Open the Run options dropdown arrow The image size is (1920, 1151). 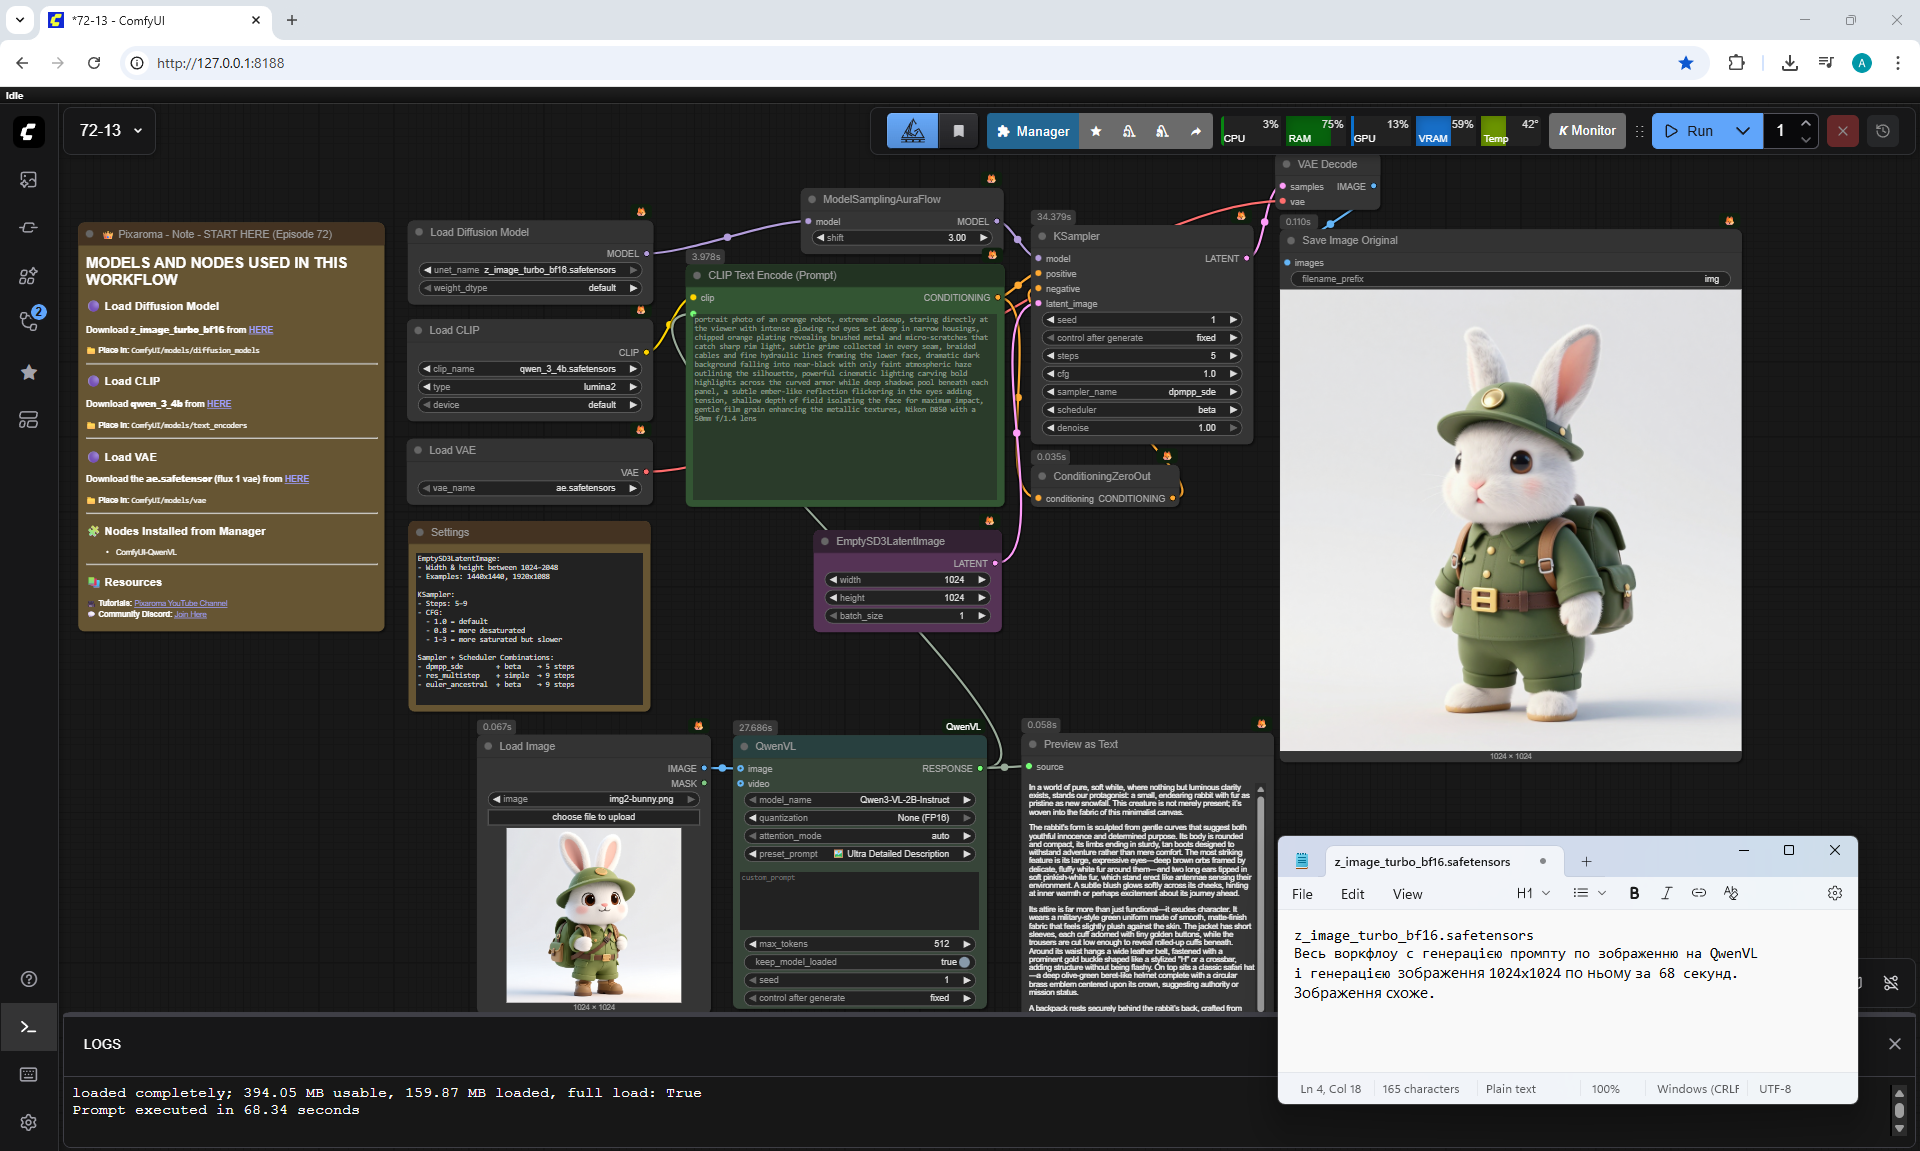click(x=1743, y=131)
